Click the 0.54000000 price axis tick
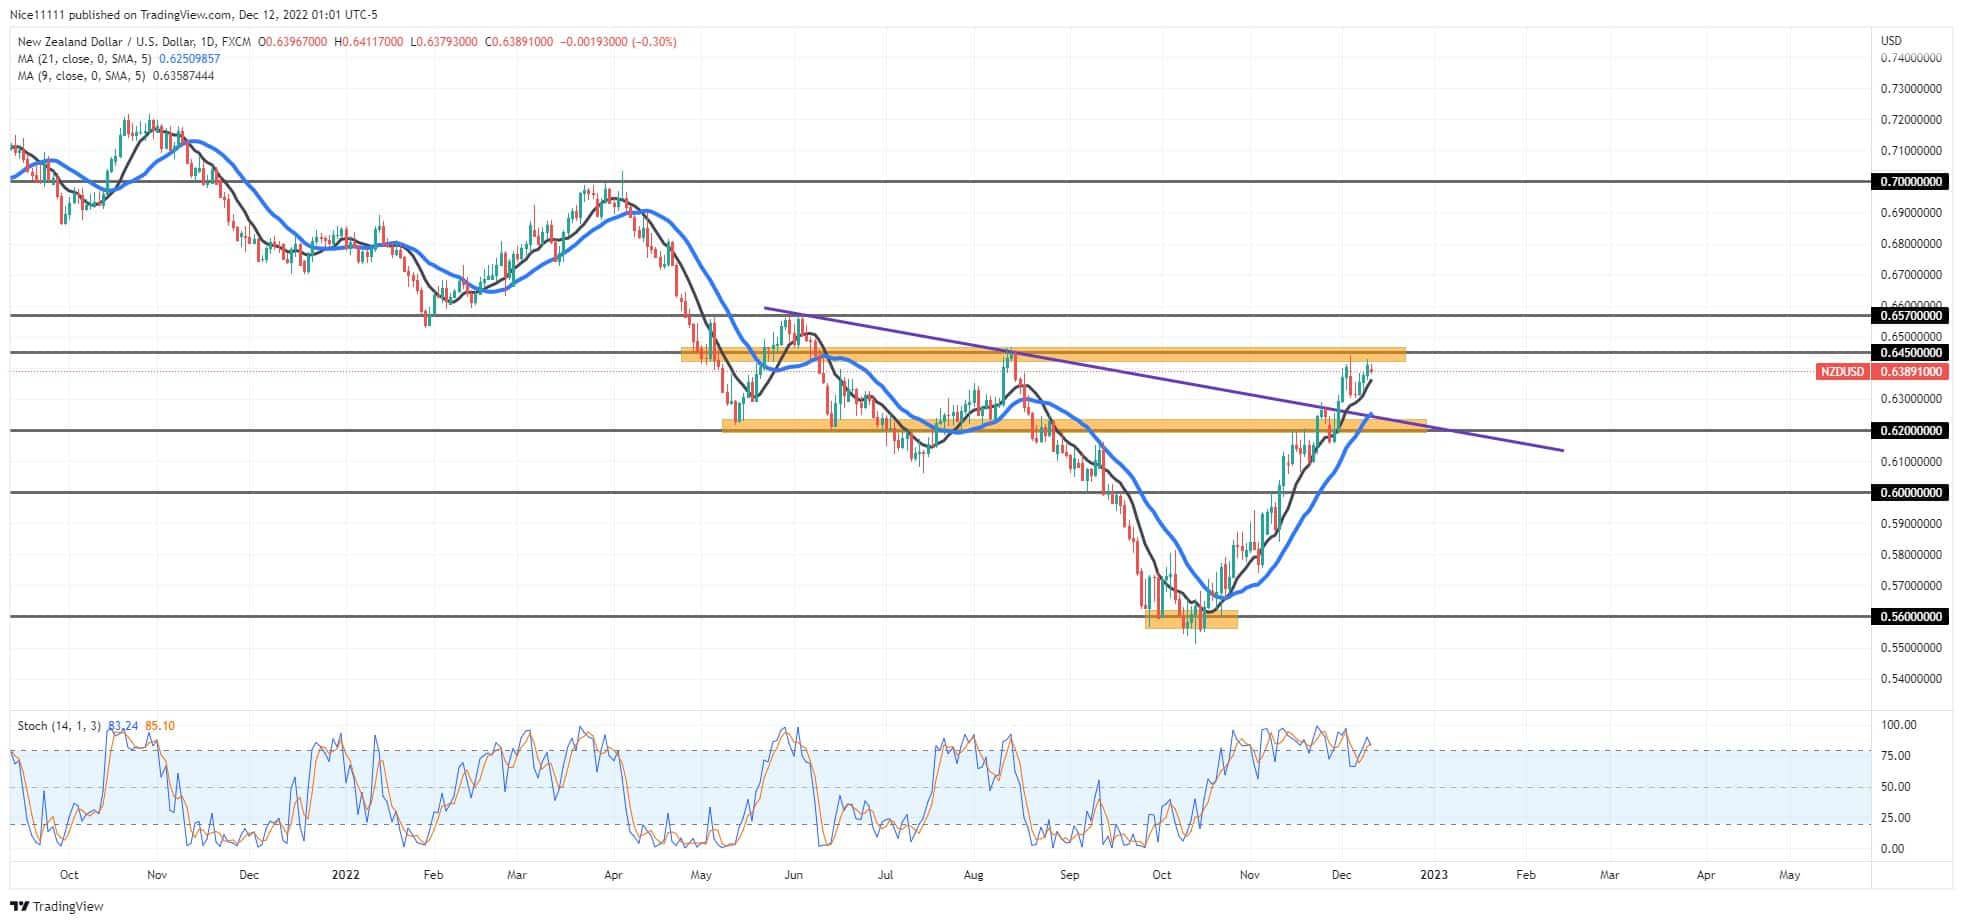 coord(1911,678)
